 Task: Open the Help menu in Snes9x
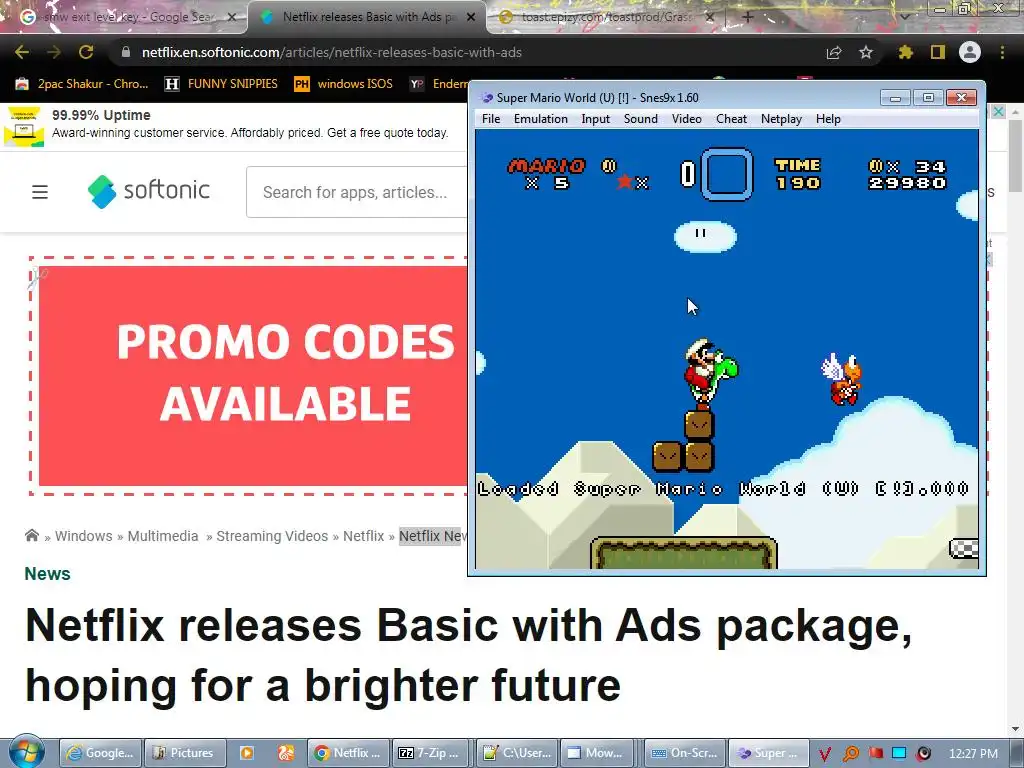(828, 119)
